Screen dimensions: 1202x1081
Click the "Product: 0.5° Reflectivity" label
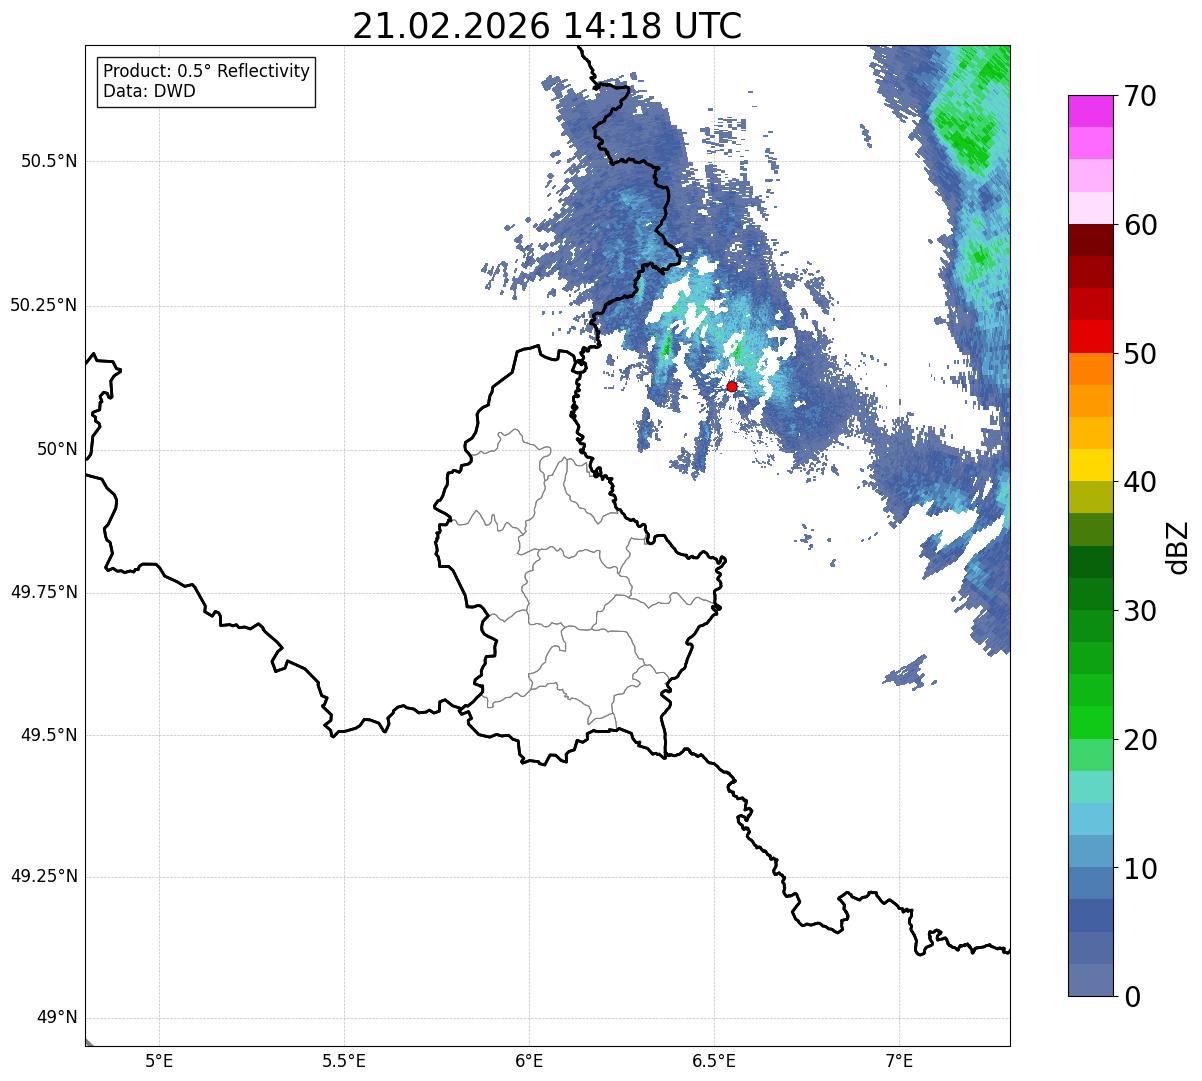click(x=206, y=72)
